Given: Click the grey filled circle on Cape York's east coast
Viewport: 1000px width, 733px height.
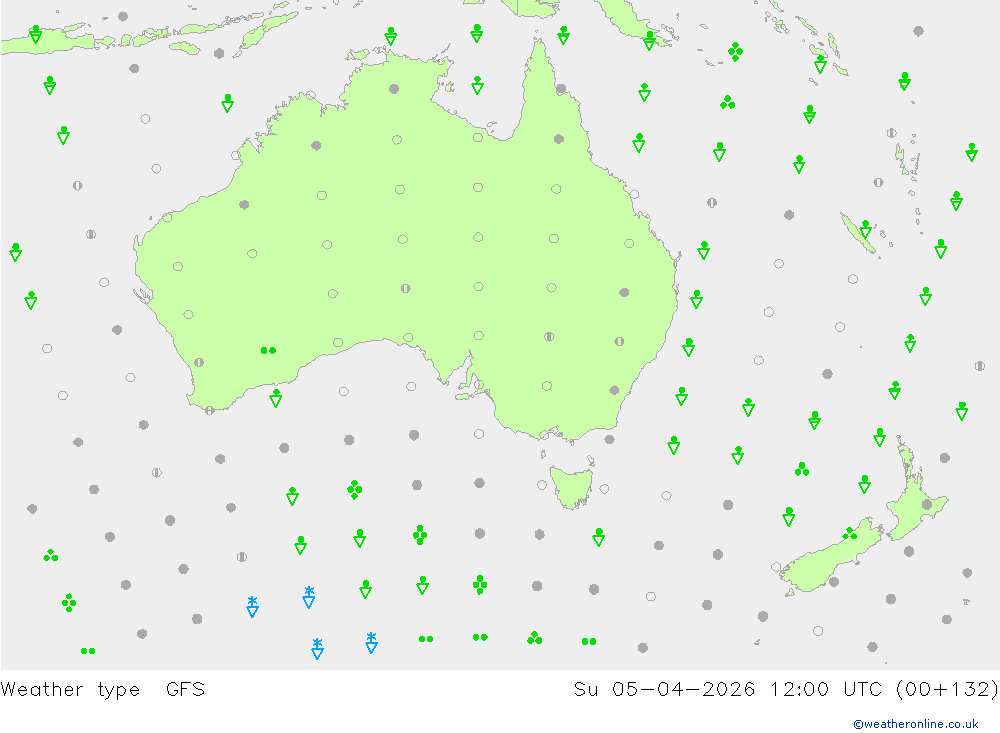Looking at the screenshot, I should [x=561, y=89].
